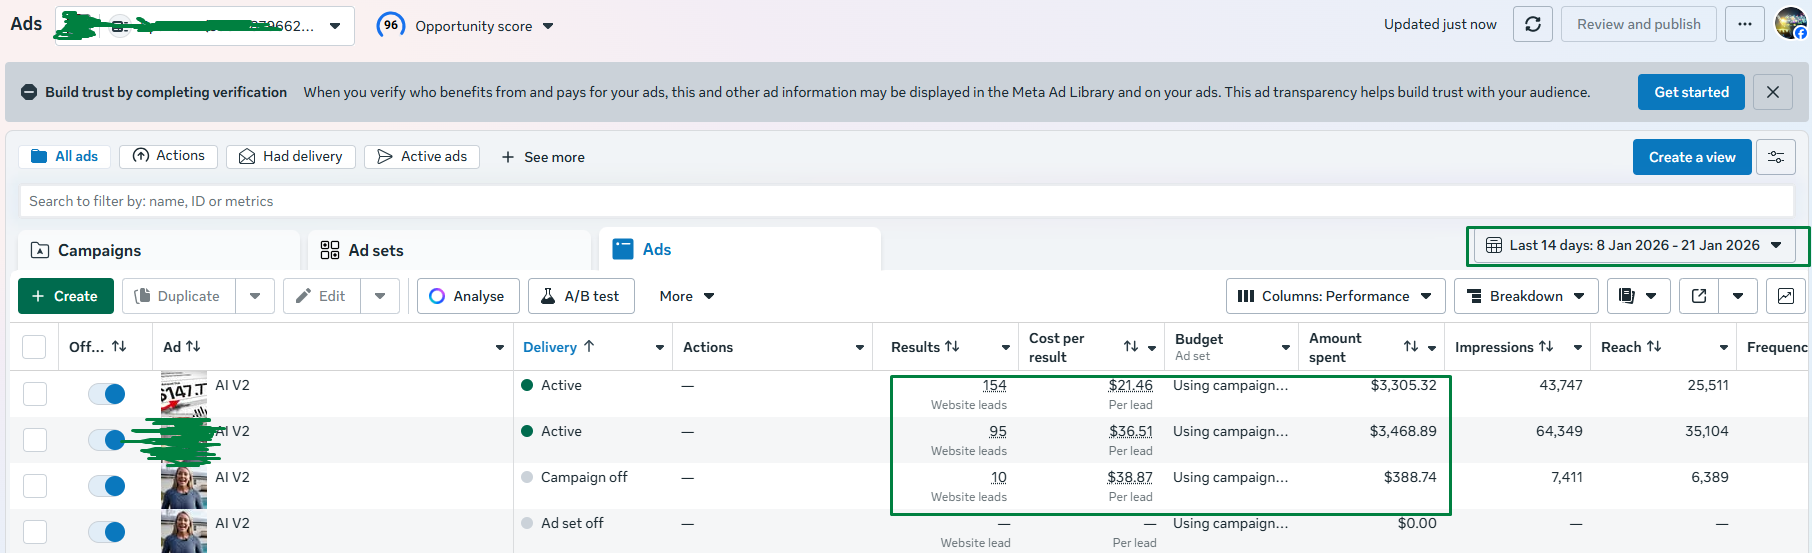1812x553 pixels.
Task: Click the $3,468.89 amount spent value
Action: click(x=1403, y=431)
